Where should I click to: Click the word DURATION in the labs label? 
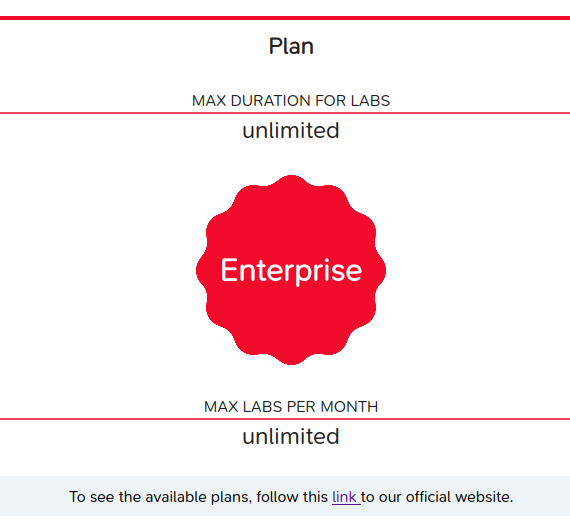pos(271,101)
